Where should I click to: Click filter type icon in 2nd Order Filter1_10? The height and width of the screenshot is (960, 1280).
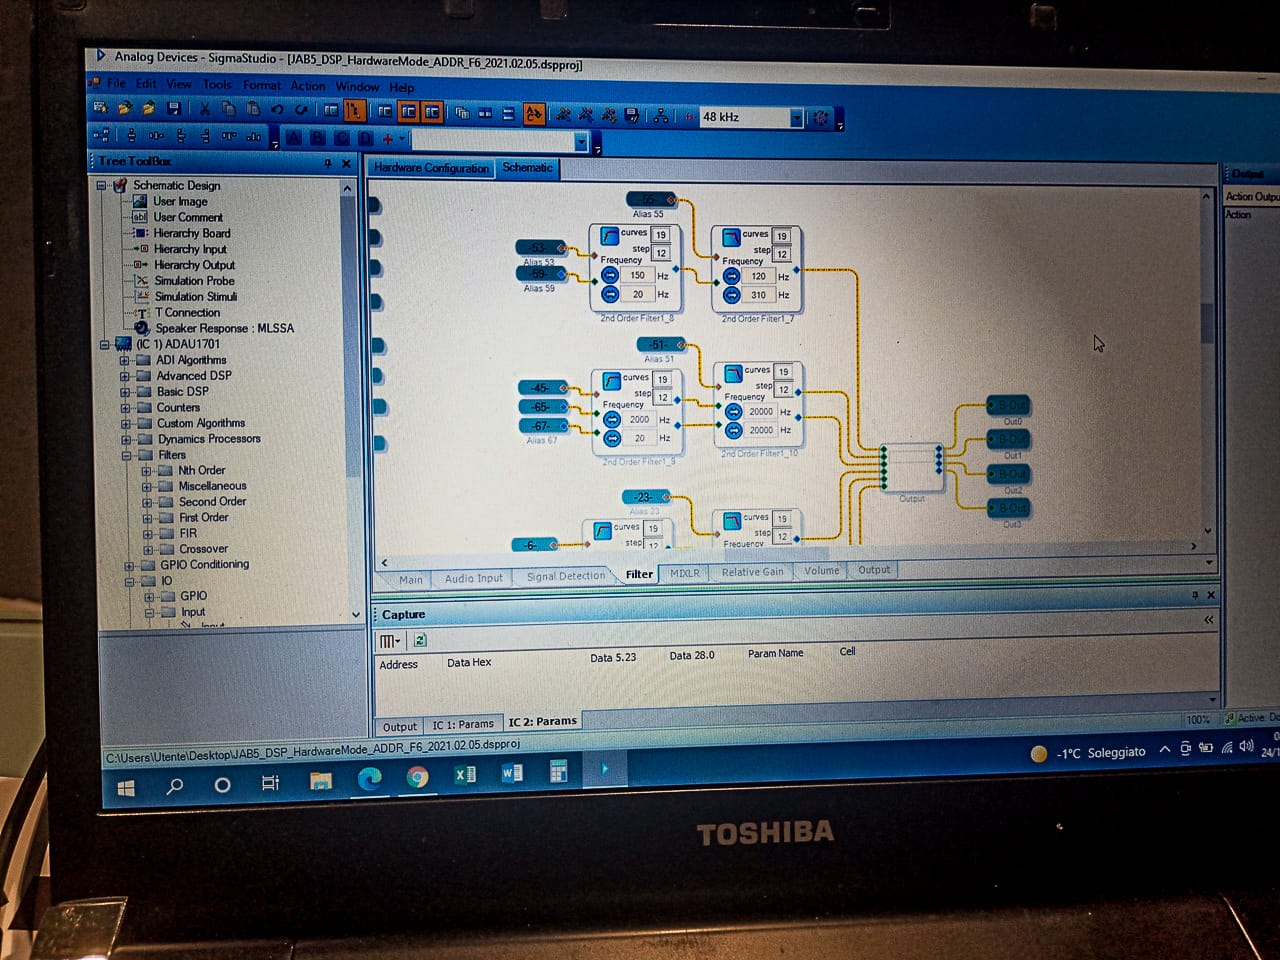pos(733,372)
